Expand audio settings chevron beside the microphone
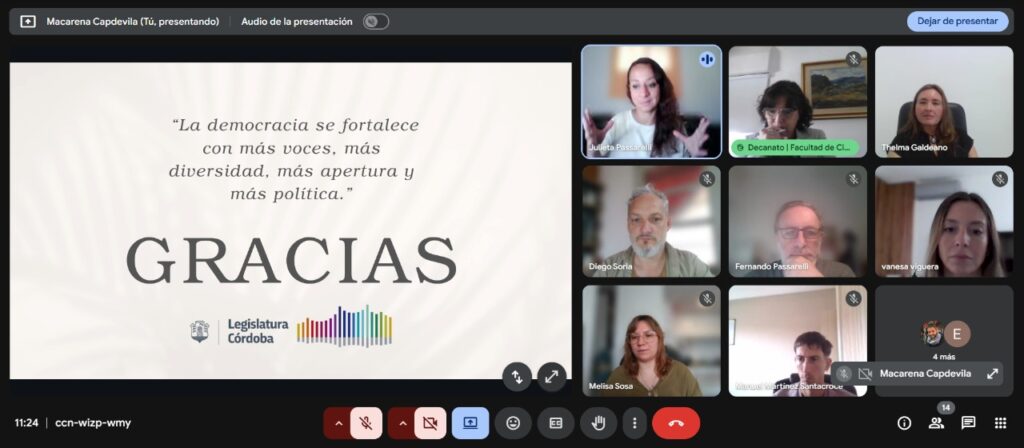 (338, 423)
